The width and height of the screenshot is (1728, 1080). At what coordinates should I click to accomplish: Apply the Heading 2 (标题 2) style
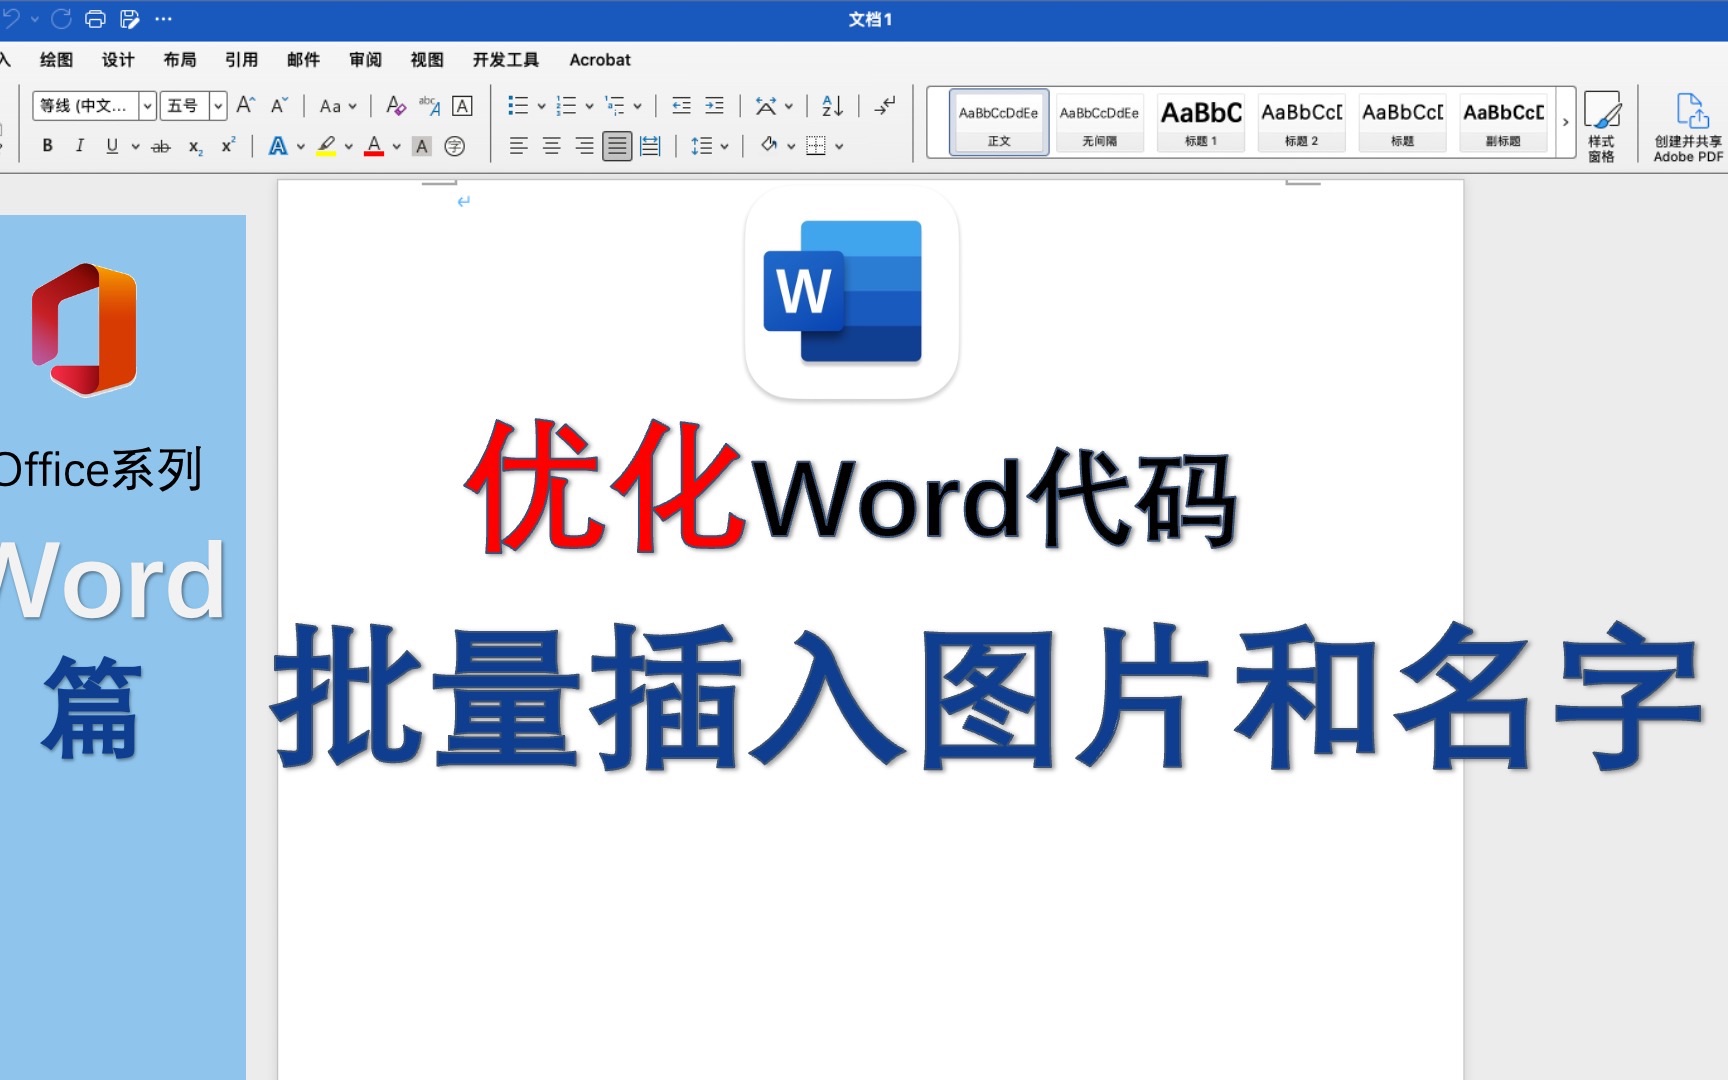coord(1302,122)
